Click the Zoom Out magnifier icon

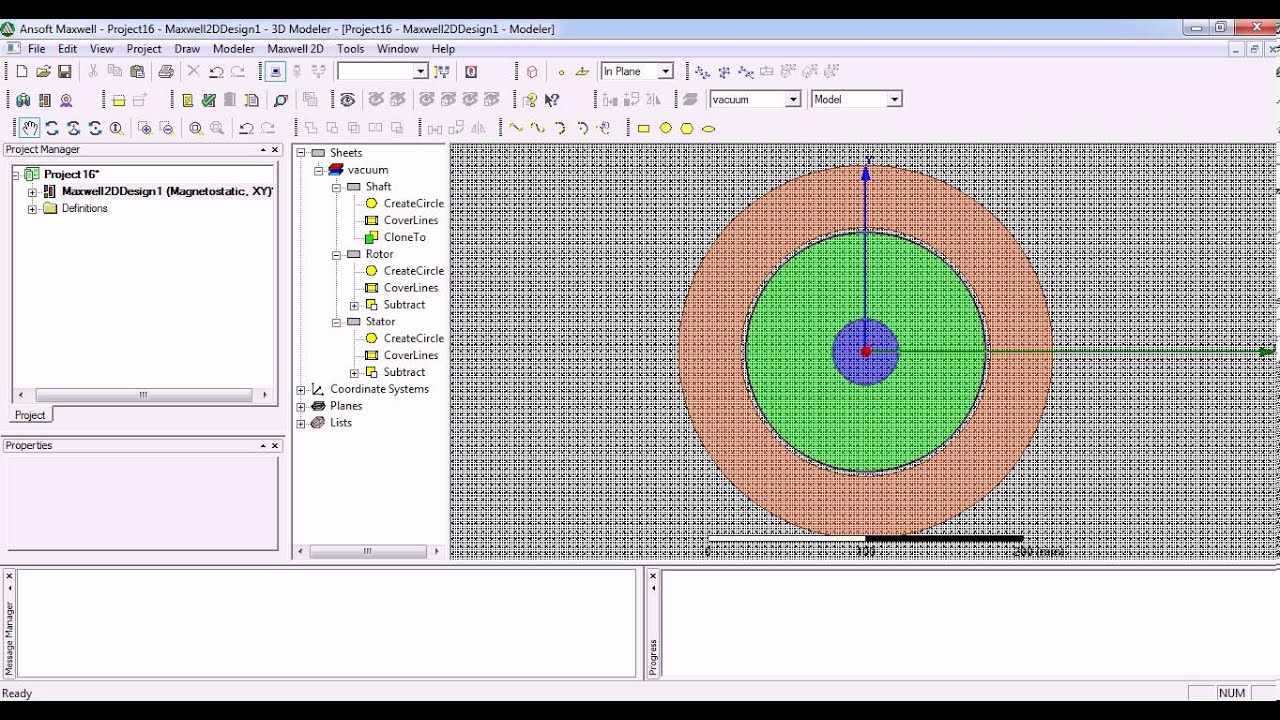click(x=167, y=128)
